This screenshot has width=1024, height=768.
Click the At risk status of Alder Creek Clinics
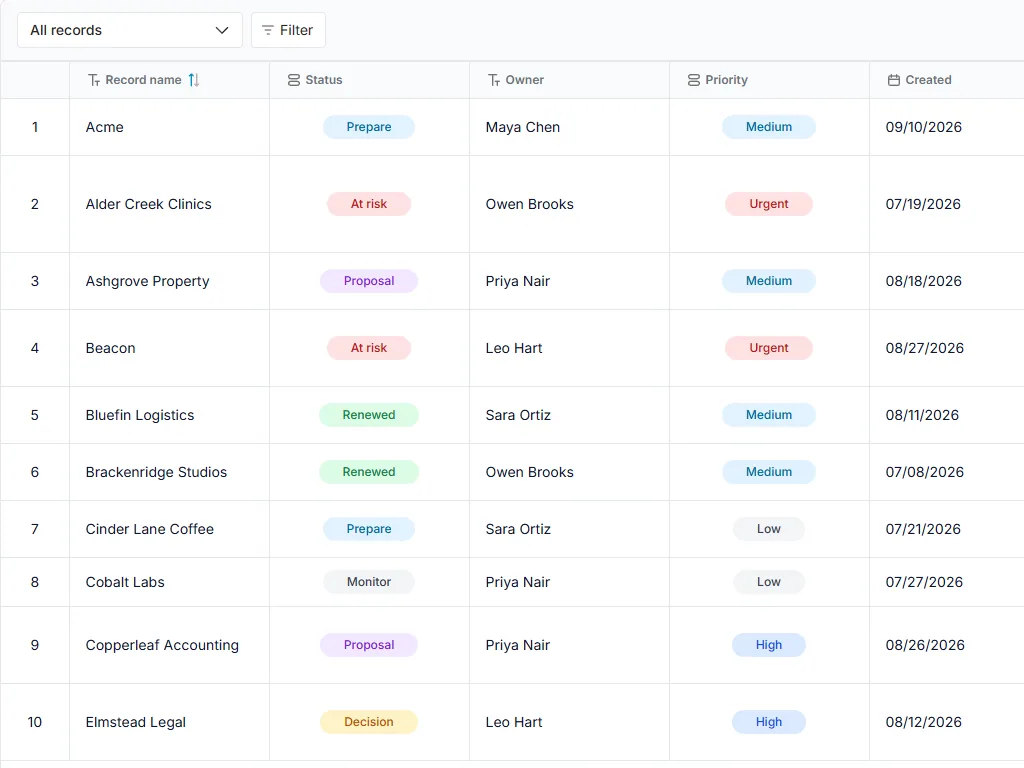(369, 204)
